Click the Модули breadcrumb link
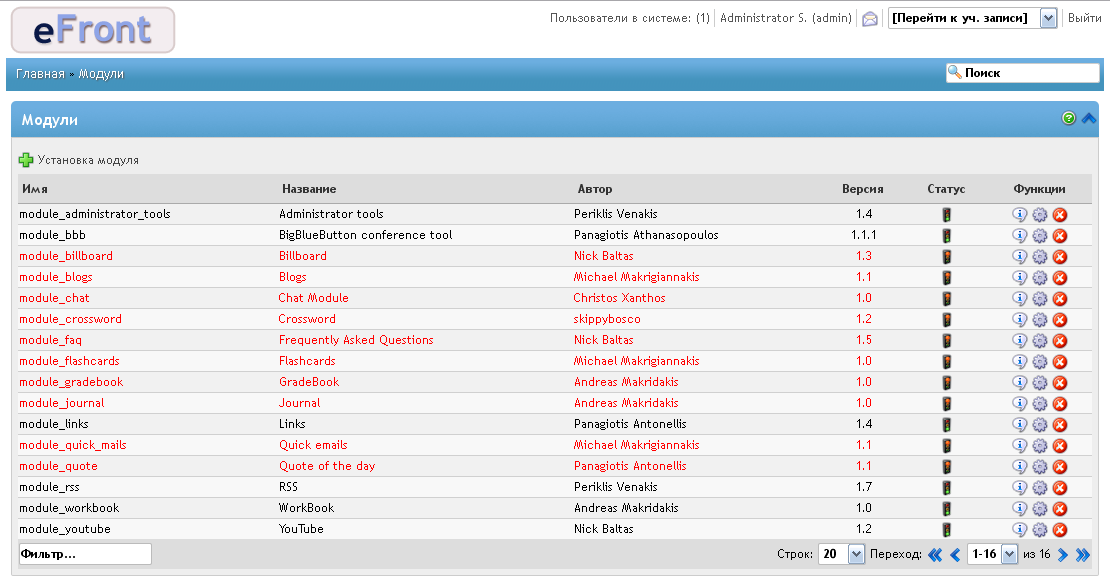Viewport: 1110px width, 582px height. pos(101,74)
